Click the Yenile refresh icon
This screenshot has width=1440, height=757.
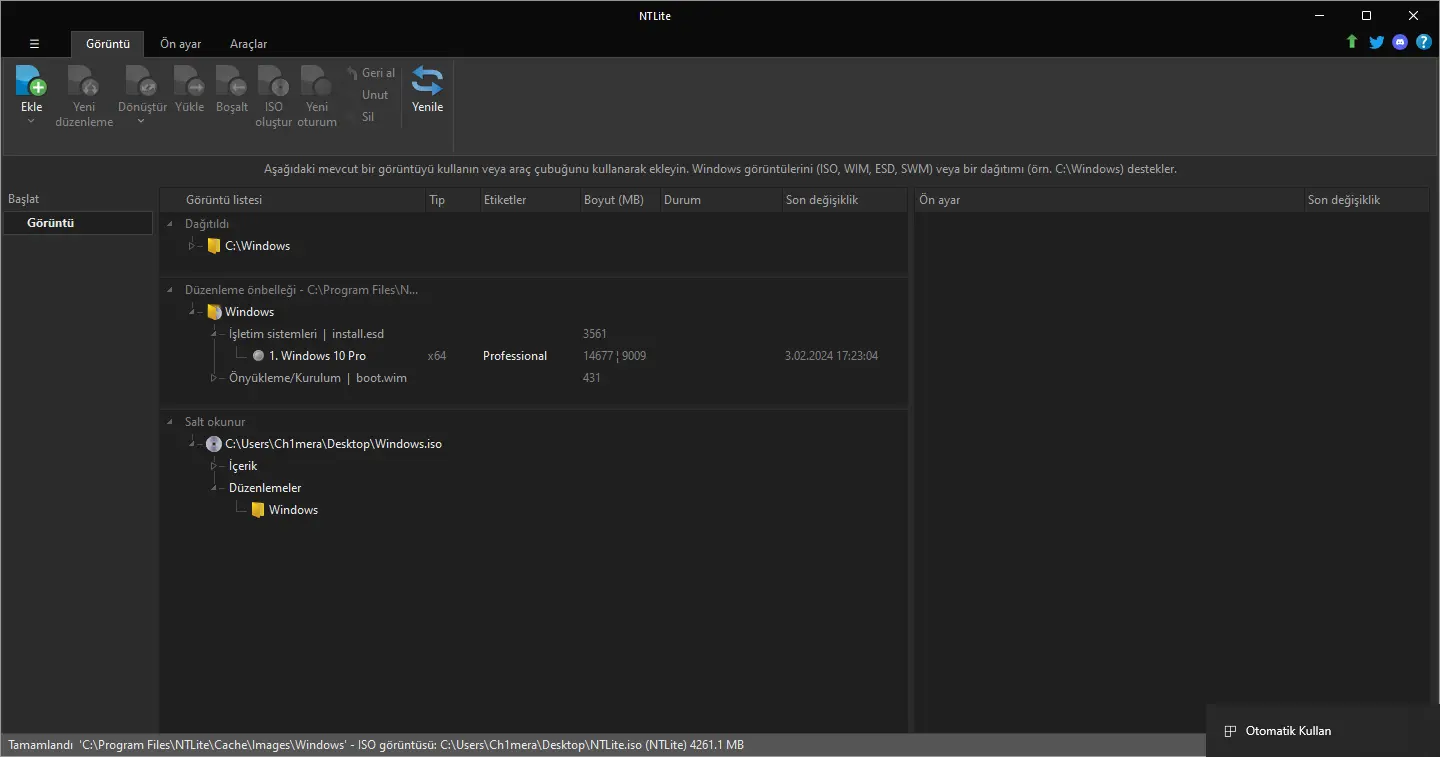(427, 81)
